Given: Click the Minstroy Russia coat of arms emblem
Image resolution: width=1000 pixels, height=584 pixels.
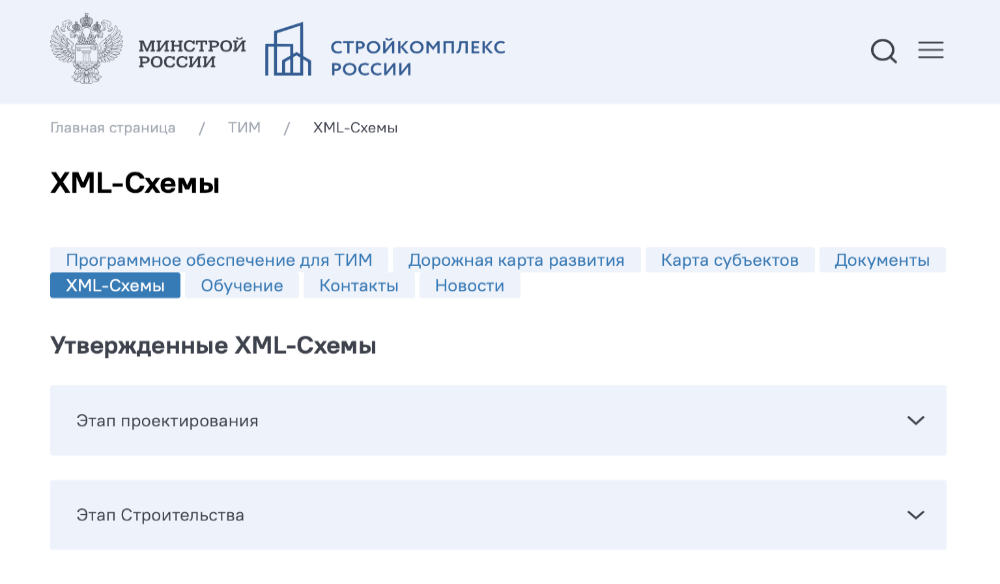Looking at the screenshot, I should pyautogui.click(x=80, y=50).
